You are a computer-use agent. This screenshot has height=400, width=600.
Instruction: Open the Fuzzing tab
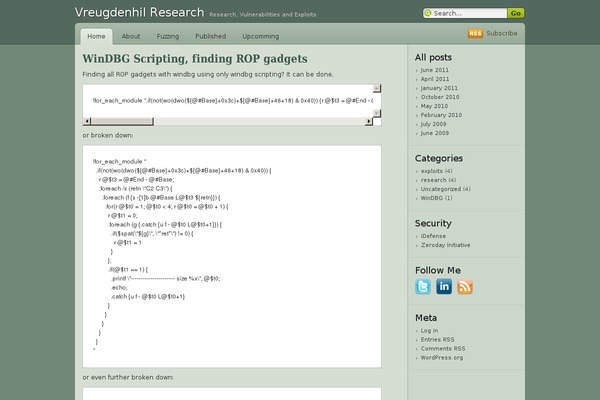coord(168,36)
